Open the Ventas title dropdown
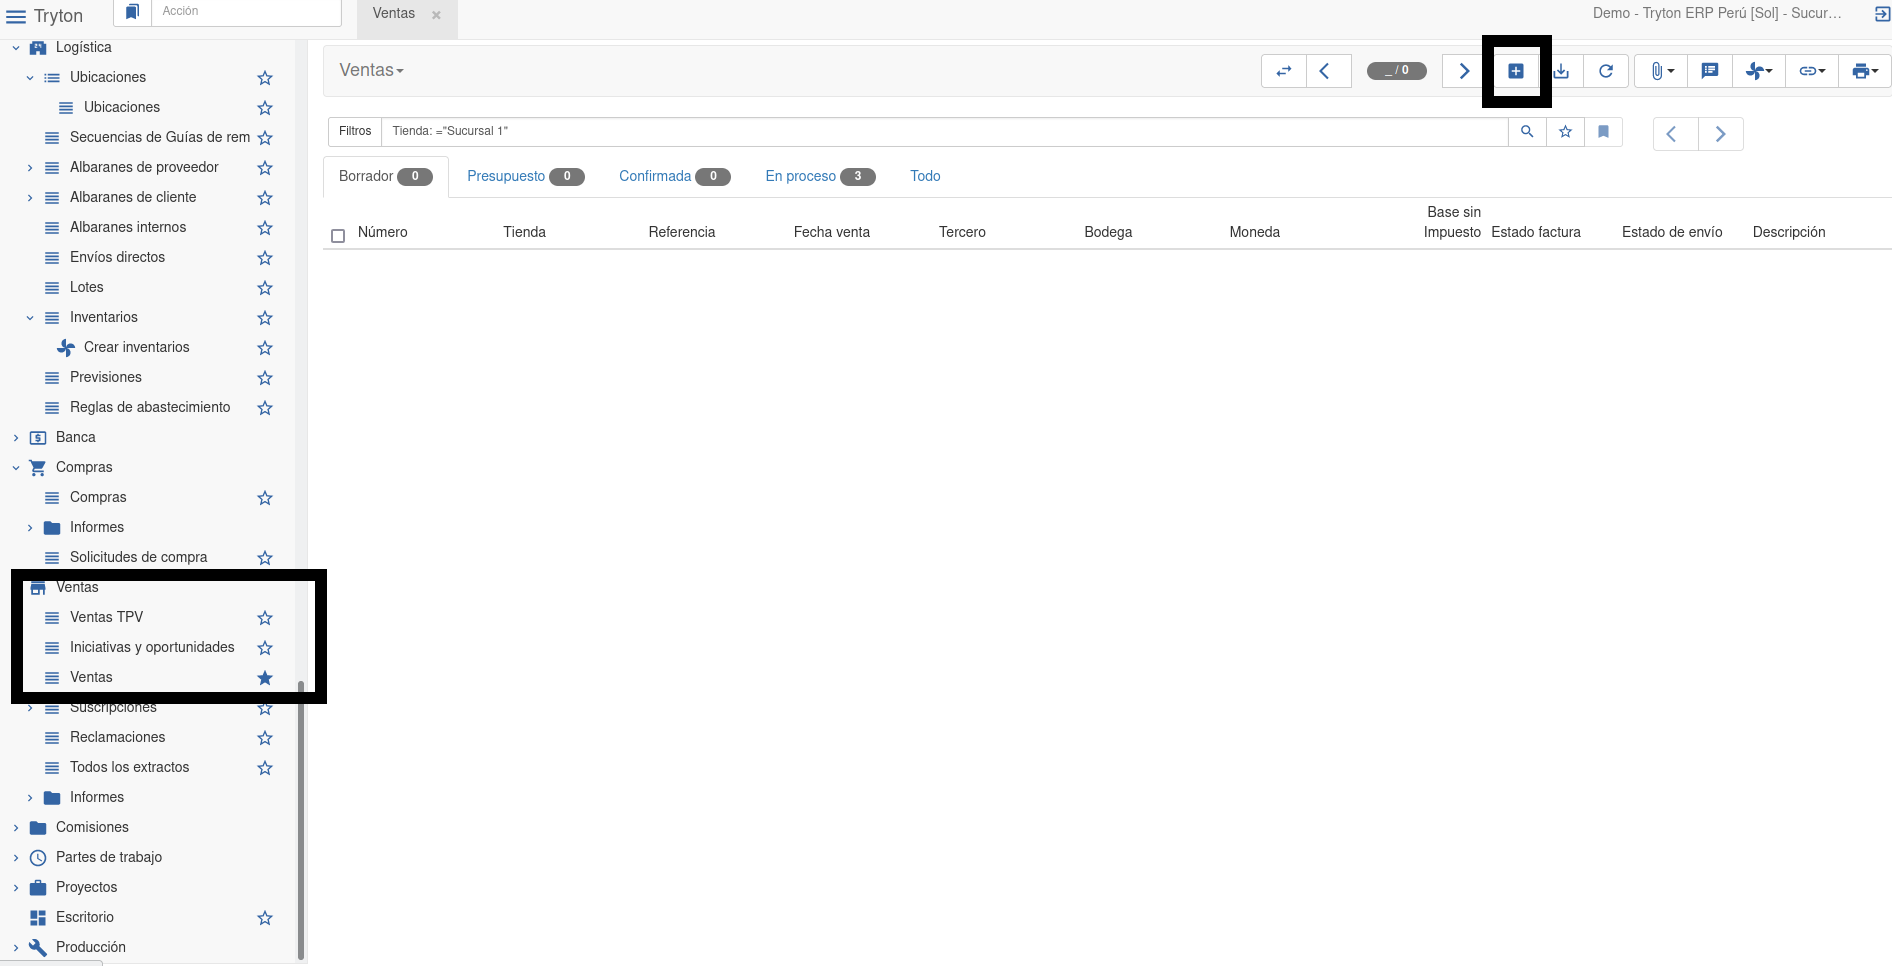Viewport: 1892px width, 966px height. 371,71
